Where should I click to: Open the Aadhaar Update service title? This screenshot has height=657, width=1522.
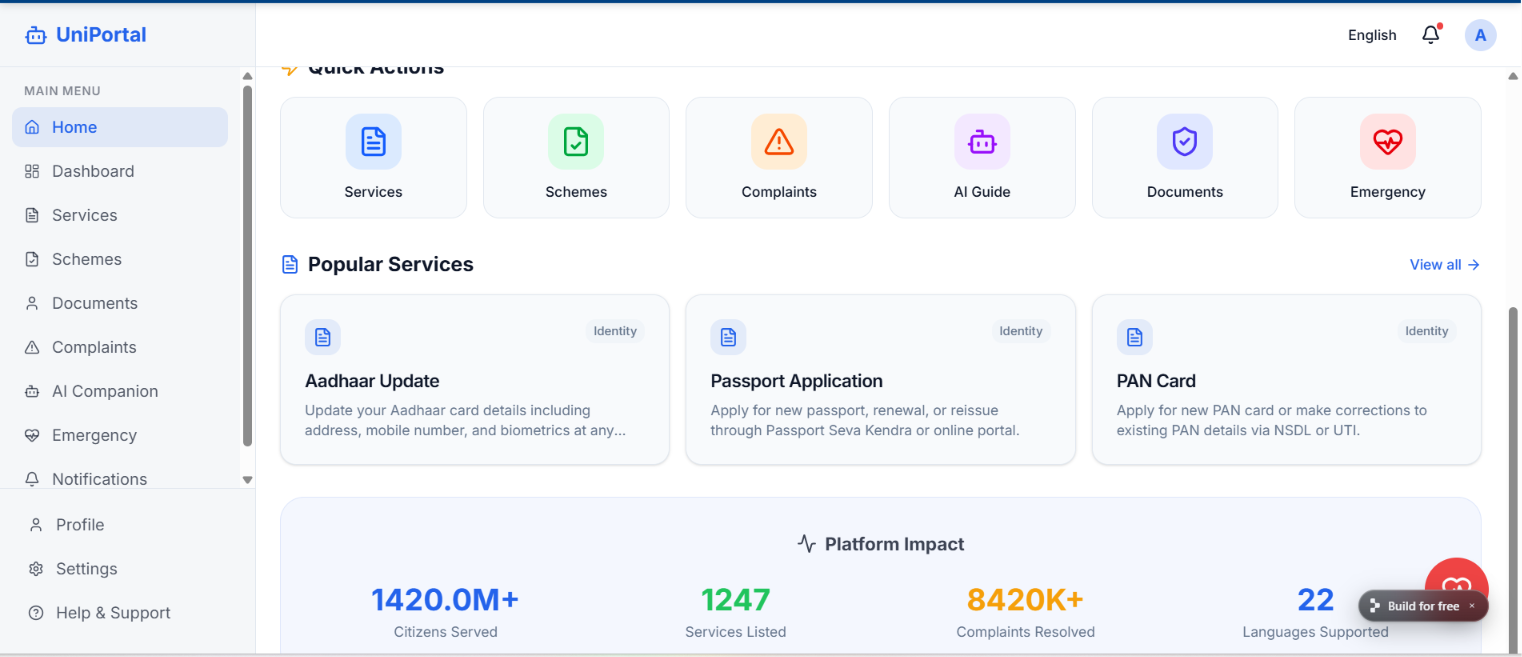[x=372, y=381]
